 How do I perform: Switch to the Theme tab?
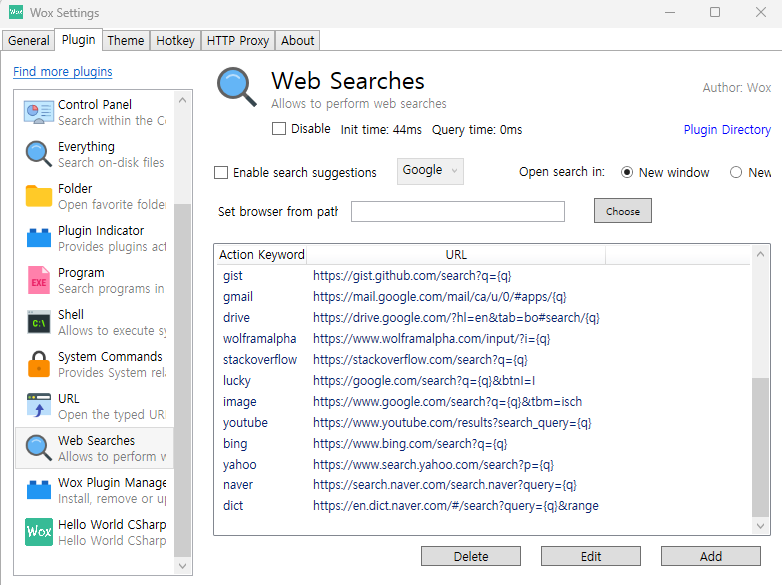tap(126, 40)
